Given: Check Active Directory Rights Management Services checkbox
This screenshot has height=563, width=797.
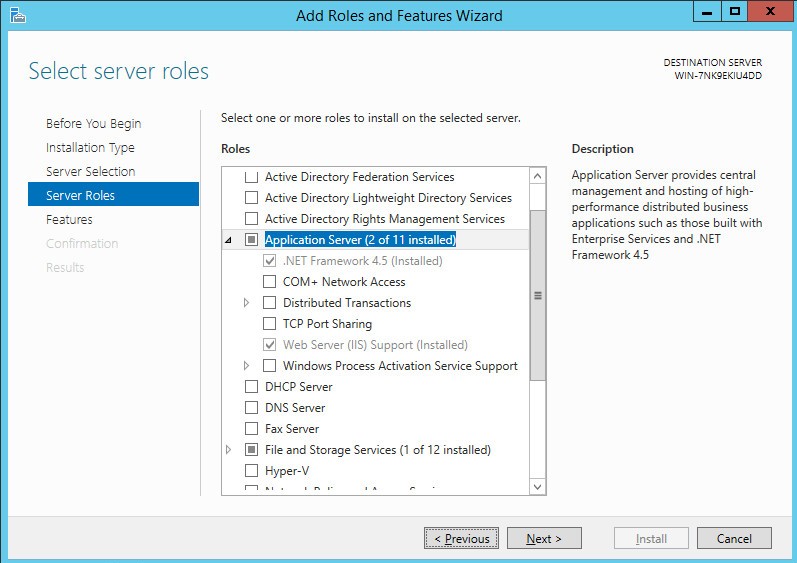Looking at the screenshot, I should 251,218.
